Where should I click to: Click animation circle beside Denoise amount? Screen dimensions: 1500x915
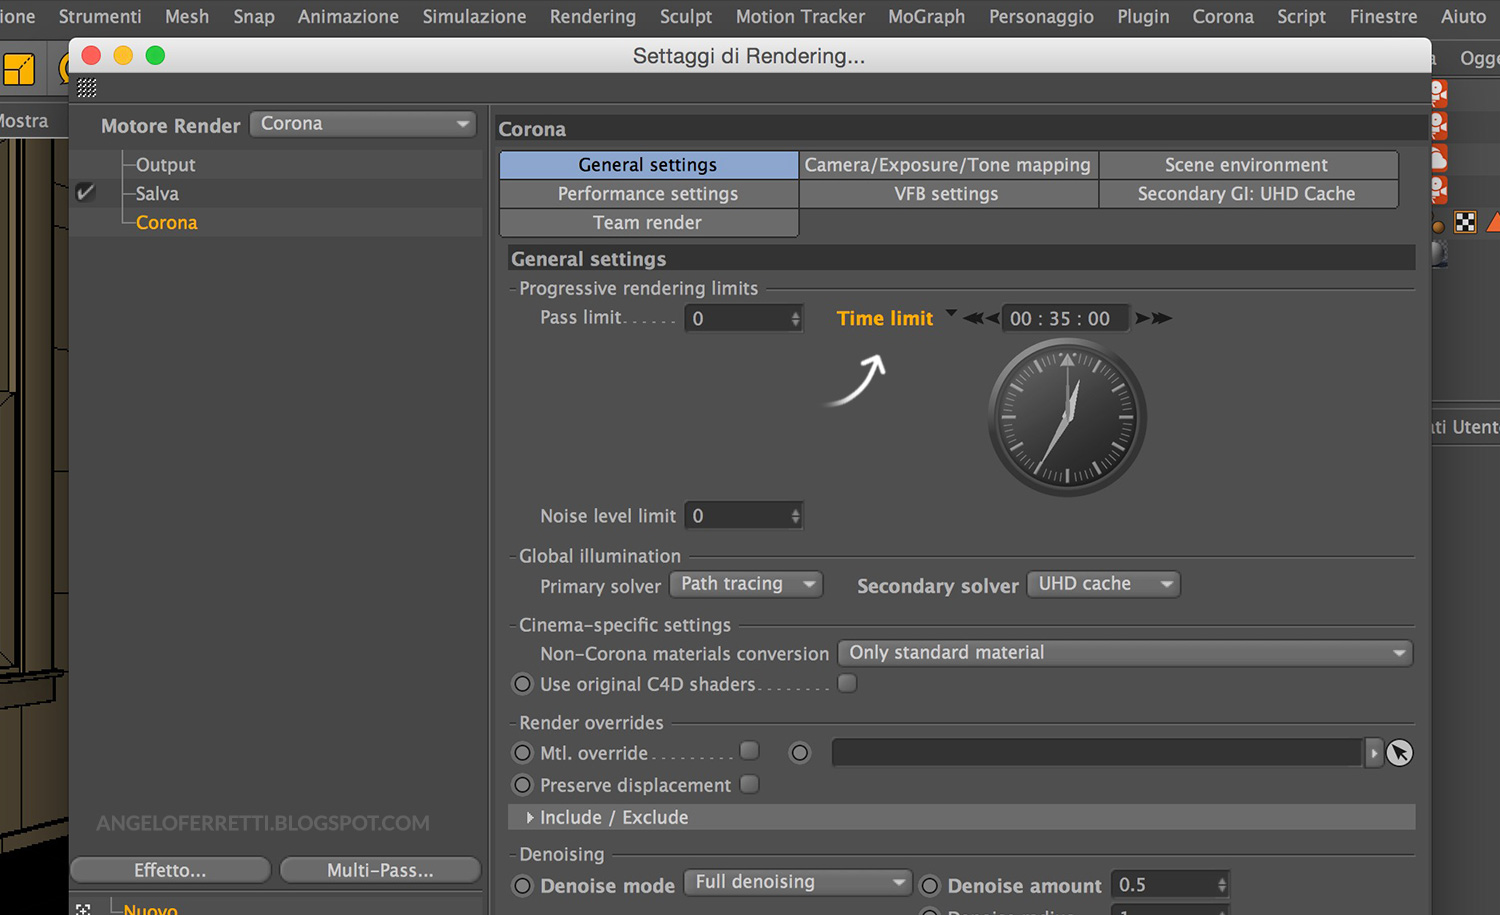click(x=930, y=885)
